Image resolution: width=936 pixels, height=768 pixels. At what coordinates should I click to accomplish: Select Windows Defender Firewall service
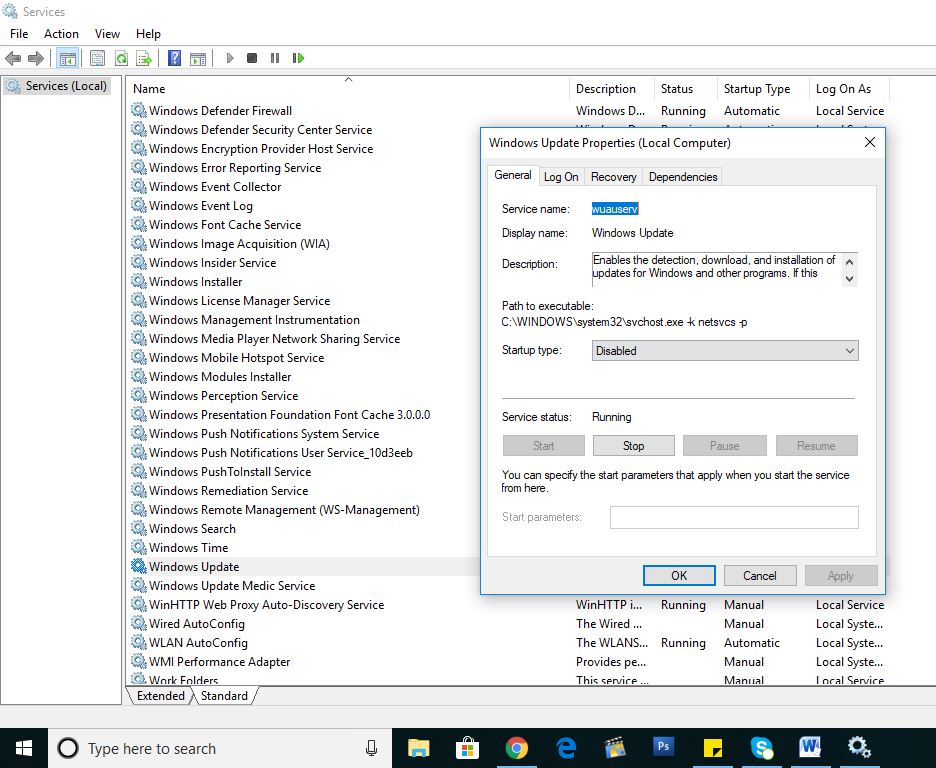[220, 110]
